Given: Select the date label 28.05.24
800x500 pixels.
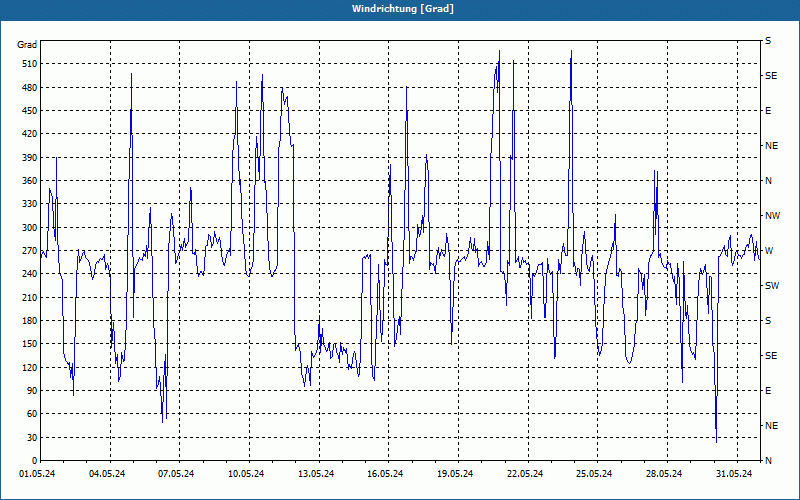Looking at the screenshot, I should point(664,474).
